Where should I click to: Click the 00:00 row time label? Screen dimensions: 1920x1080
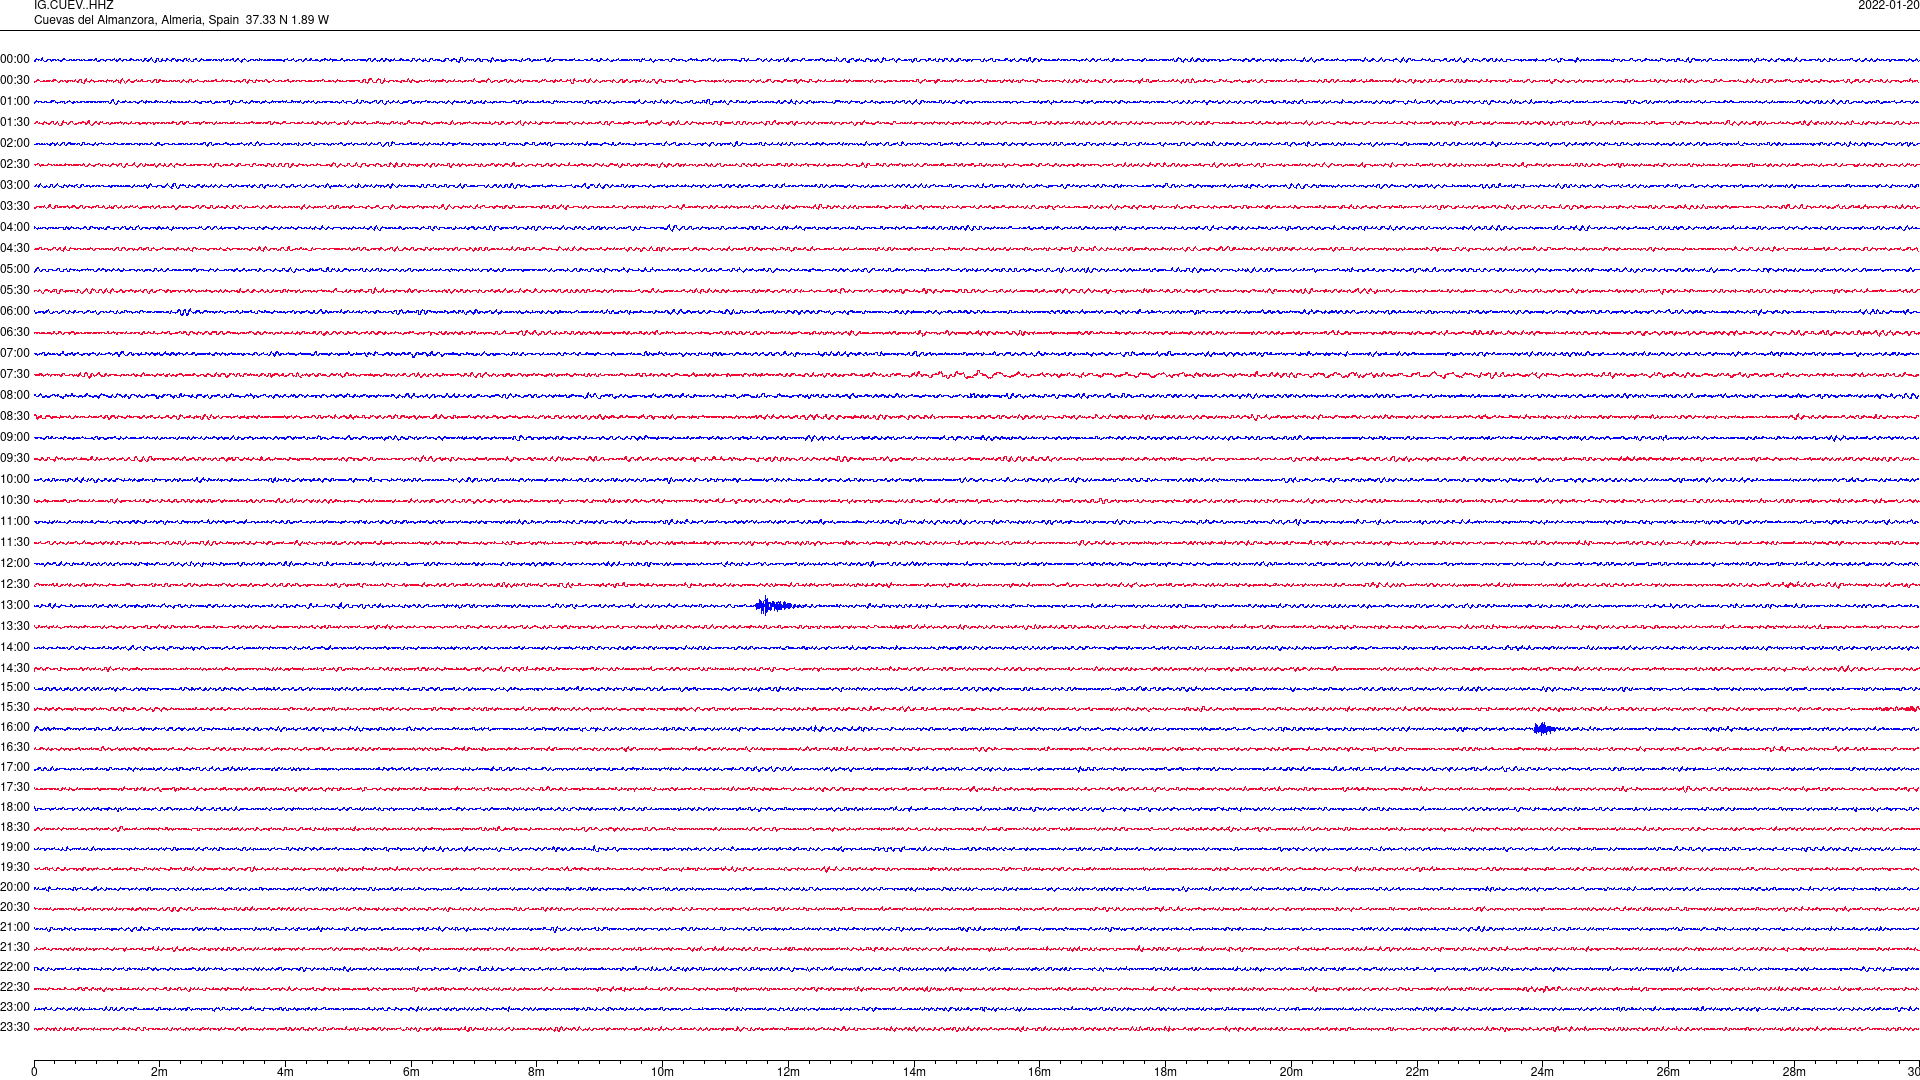[x=15, y=60]
